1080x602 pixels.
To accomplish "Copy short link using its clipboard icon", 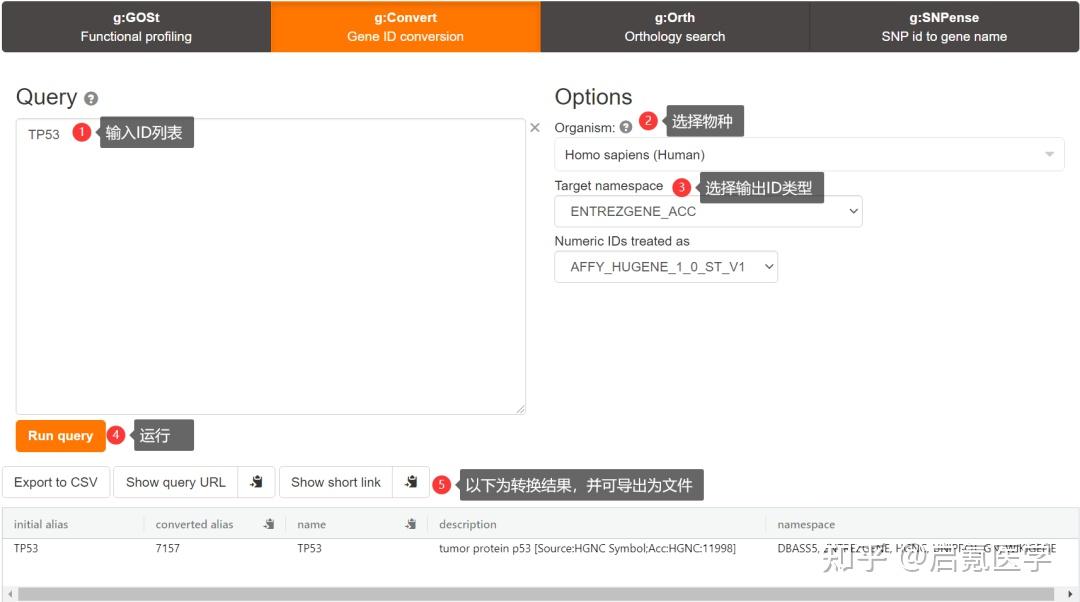I will pyautogui.click(x=411, y=482).
